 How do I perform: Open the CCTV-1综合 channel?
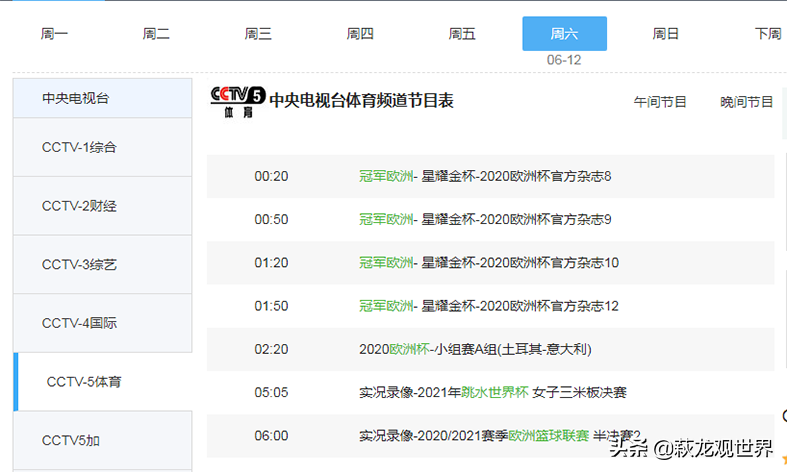[102, 147]
